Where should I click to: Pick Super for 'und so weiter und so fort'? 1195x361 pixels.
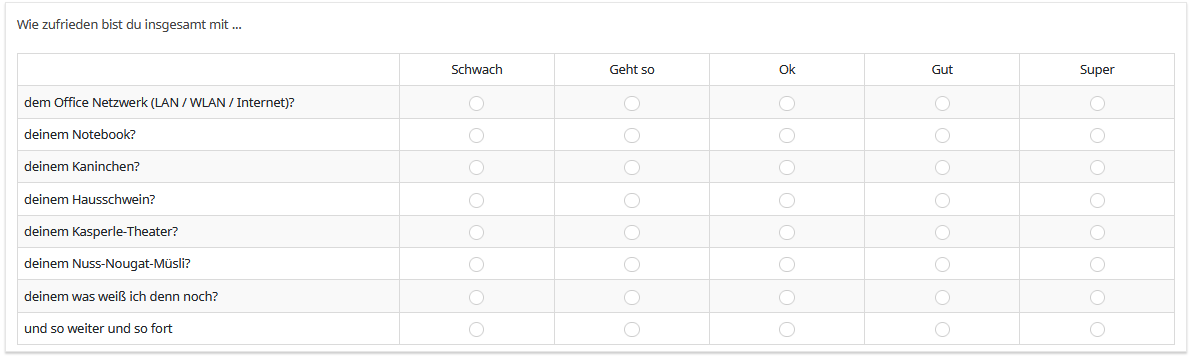pos(1097,329)
